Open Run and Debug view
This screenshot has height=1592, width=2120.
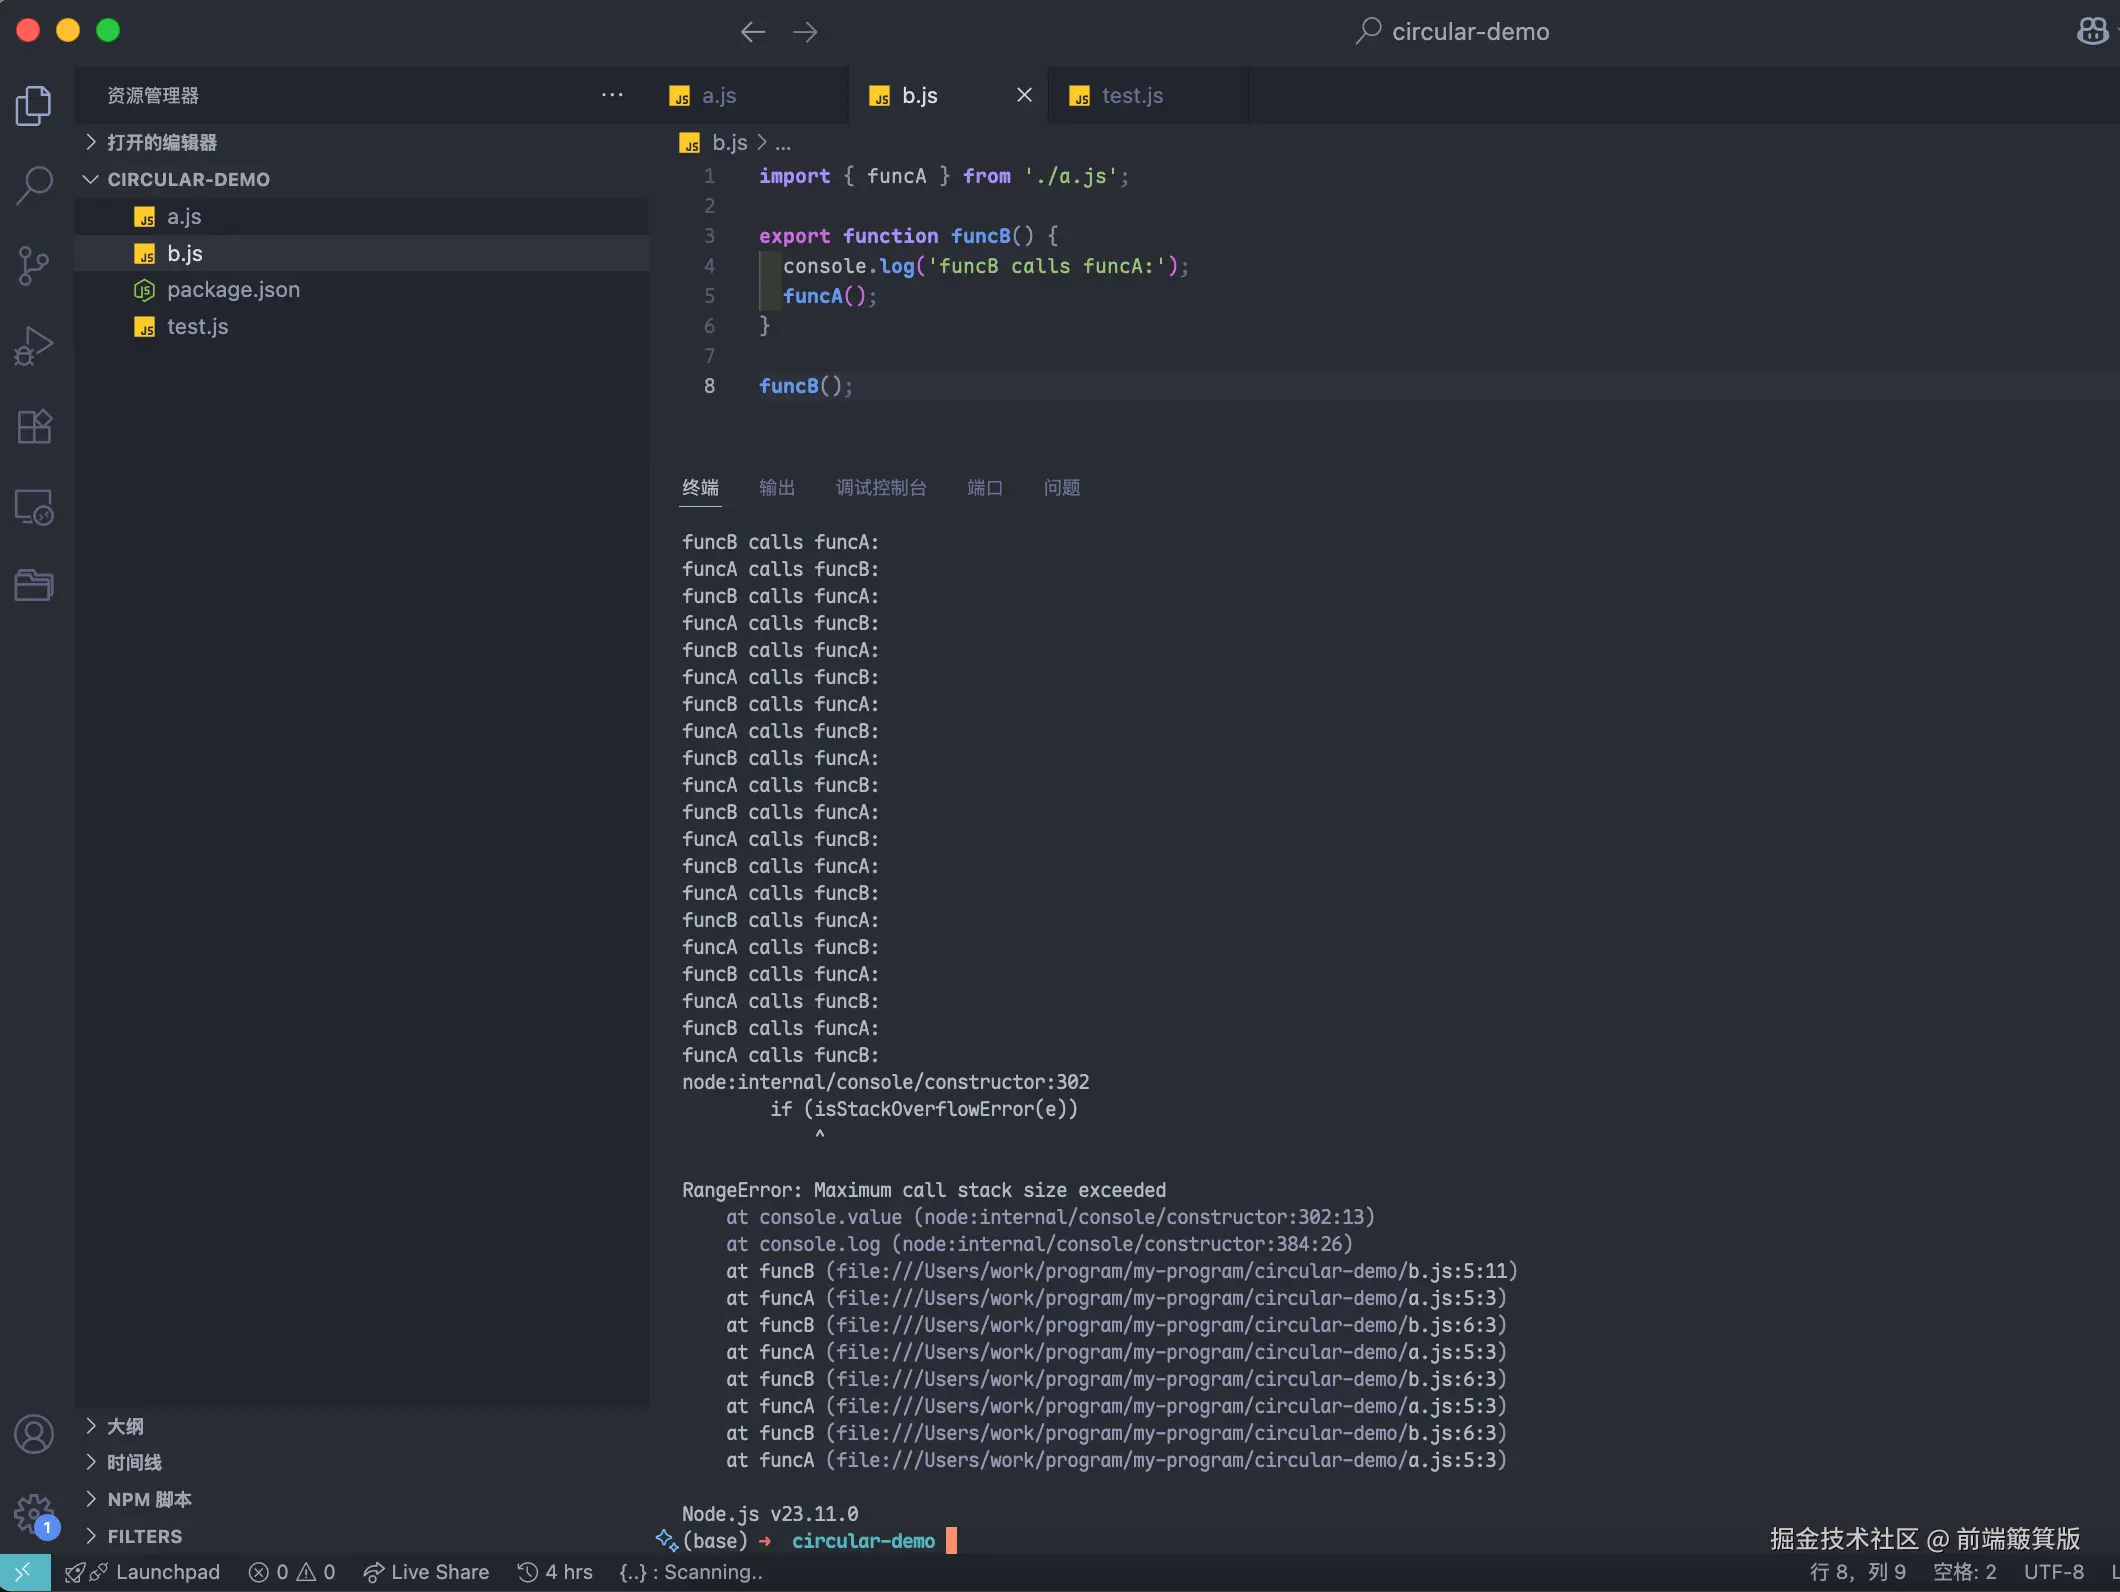[x=34, y=346]
